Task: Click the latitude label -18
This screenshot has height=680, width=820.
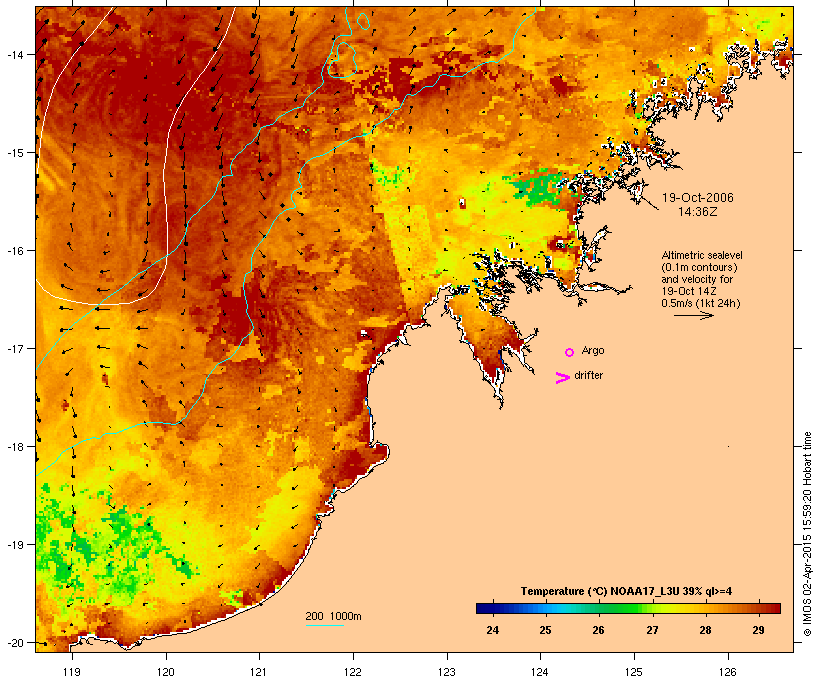Action: pos(14,447)
